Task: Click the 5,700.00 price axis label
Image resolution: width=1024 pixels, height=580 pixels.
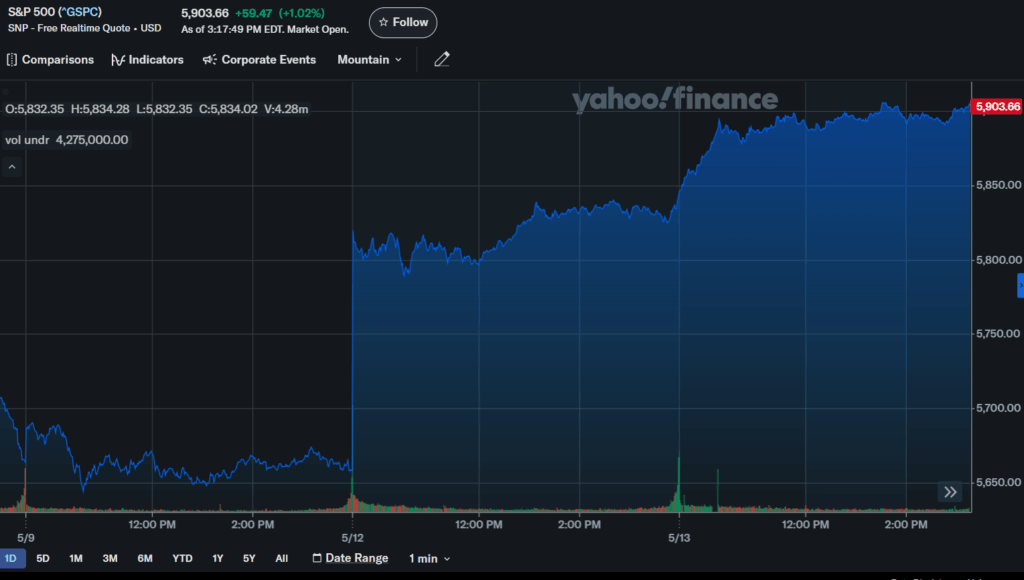Action: [998, 408]
